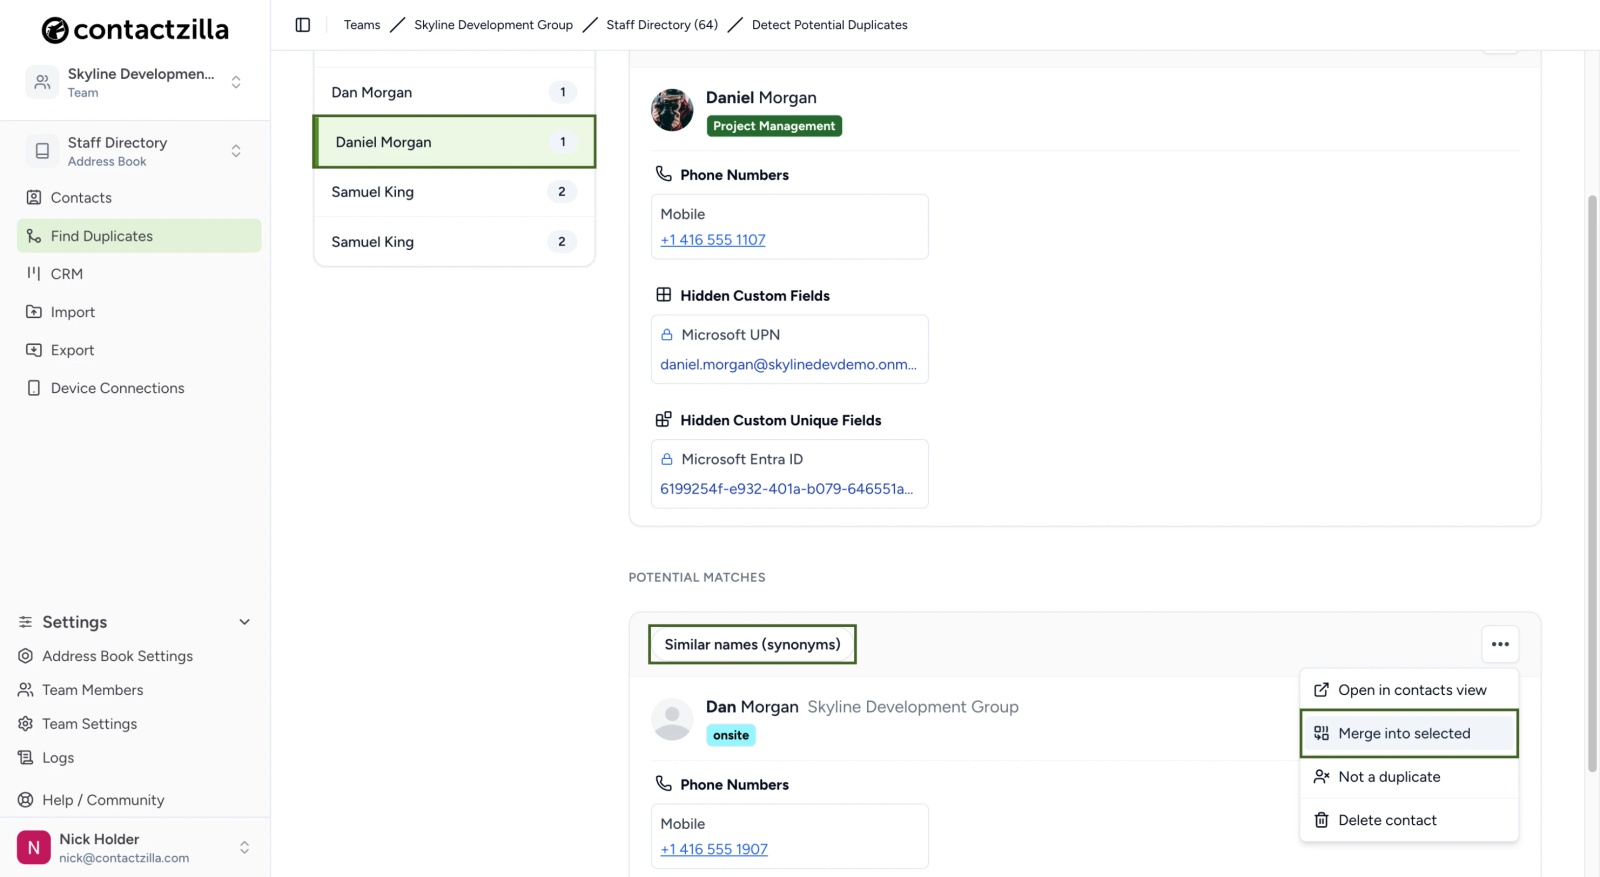This screenshot has width=1600, height=877.
Task: Click the Delete contact trash icon
Action: [x=1321, y=820]
